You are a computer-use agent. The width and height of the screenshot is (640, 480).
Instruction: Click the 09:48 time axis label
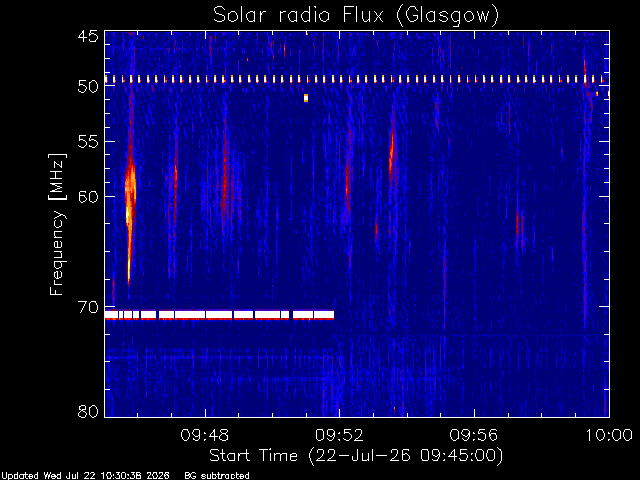(x=204, y=435)
